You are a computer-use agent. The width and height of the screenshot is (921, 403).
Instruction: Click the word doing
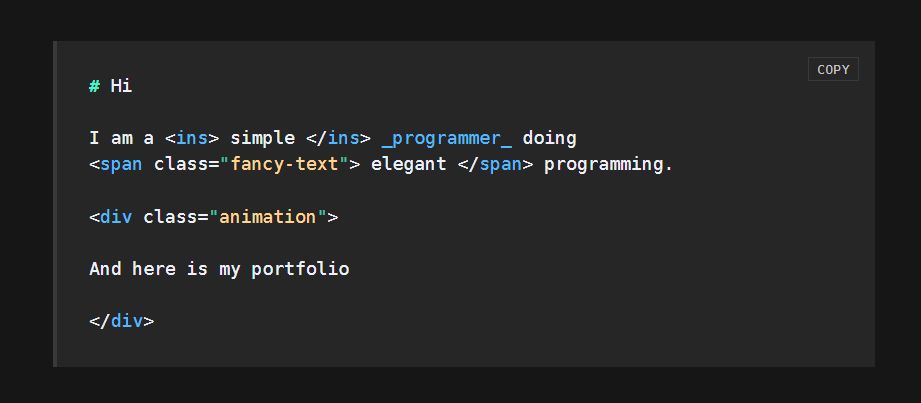pos(549,138)
